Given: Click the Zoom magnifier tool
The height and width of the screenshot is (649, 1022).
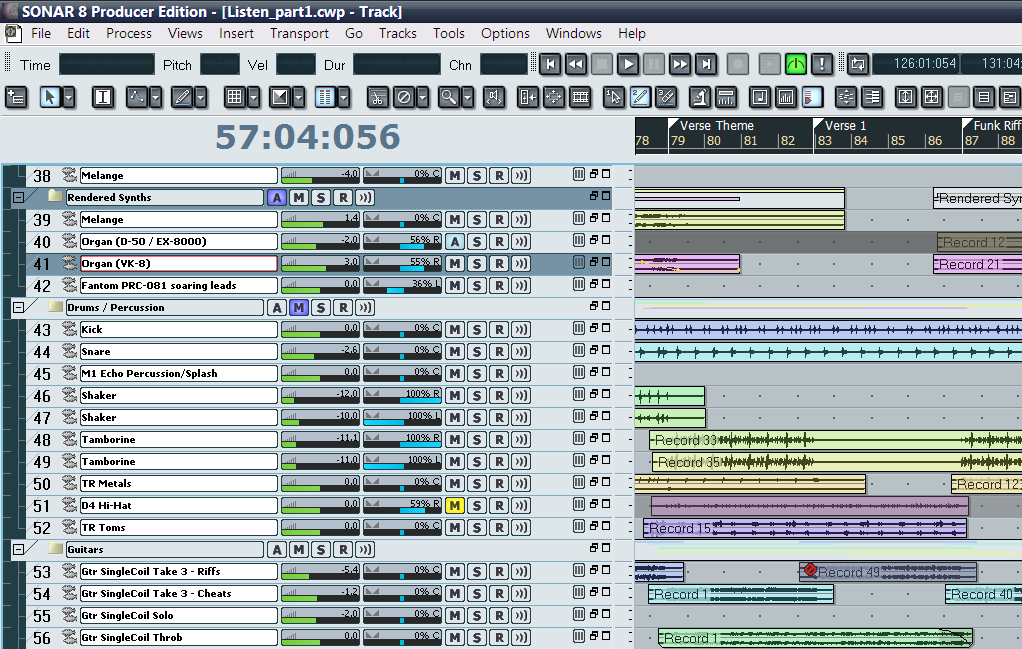Looking at the screenshot, I should (448, 97).
